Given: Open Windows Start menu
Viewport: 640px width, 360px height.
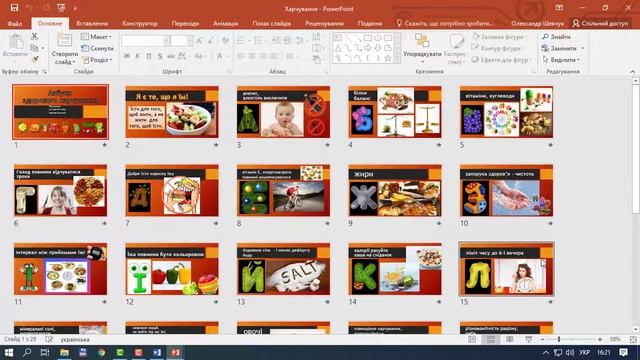Looking at the screenshot, I should (8, 352).
